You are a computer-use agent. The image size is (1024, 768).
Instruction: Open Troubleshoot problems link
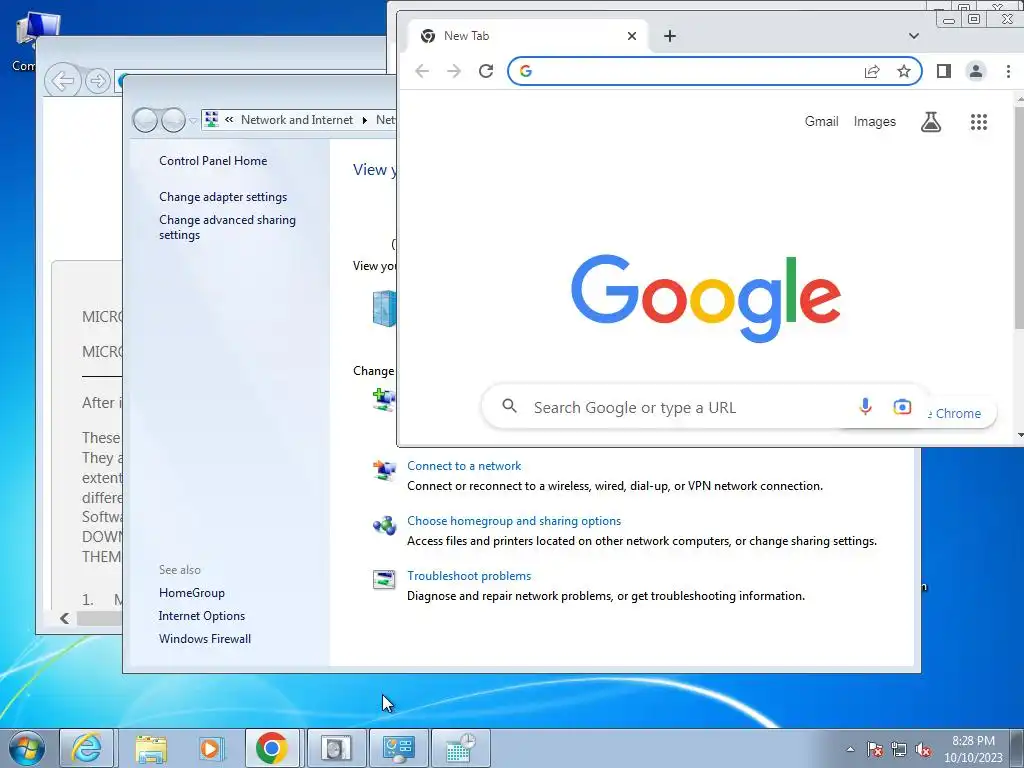[x=469, y=575]
